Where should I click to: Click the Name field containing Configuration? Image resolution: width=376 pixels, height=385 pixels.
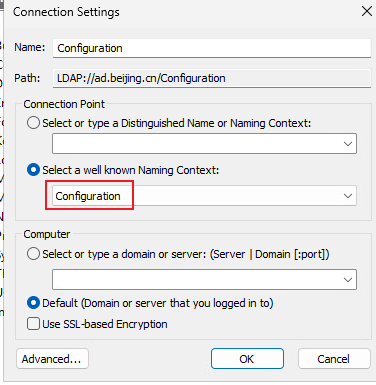[212, 48]
